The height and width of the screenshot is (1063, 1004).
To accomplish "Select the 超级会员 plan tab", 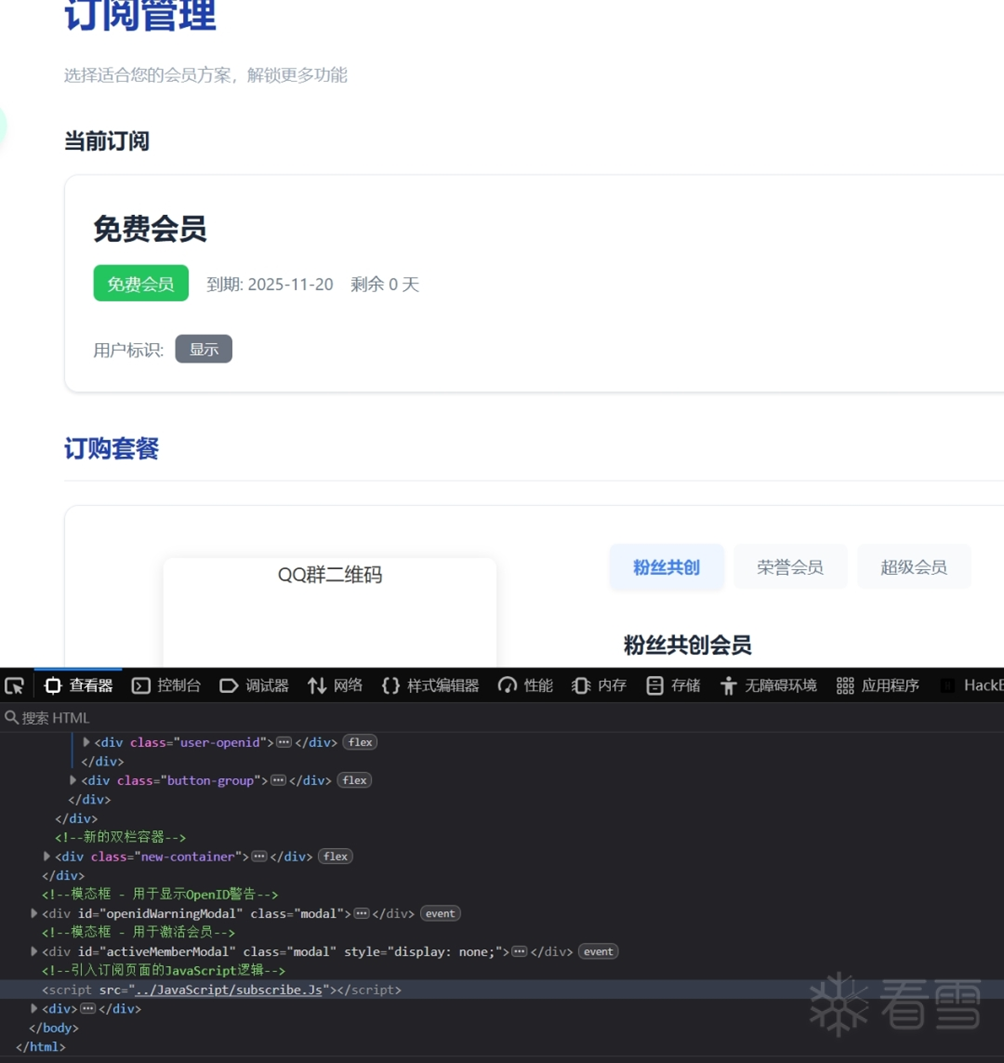I will (x=914, y=567).
